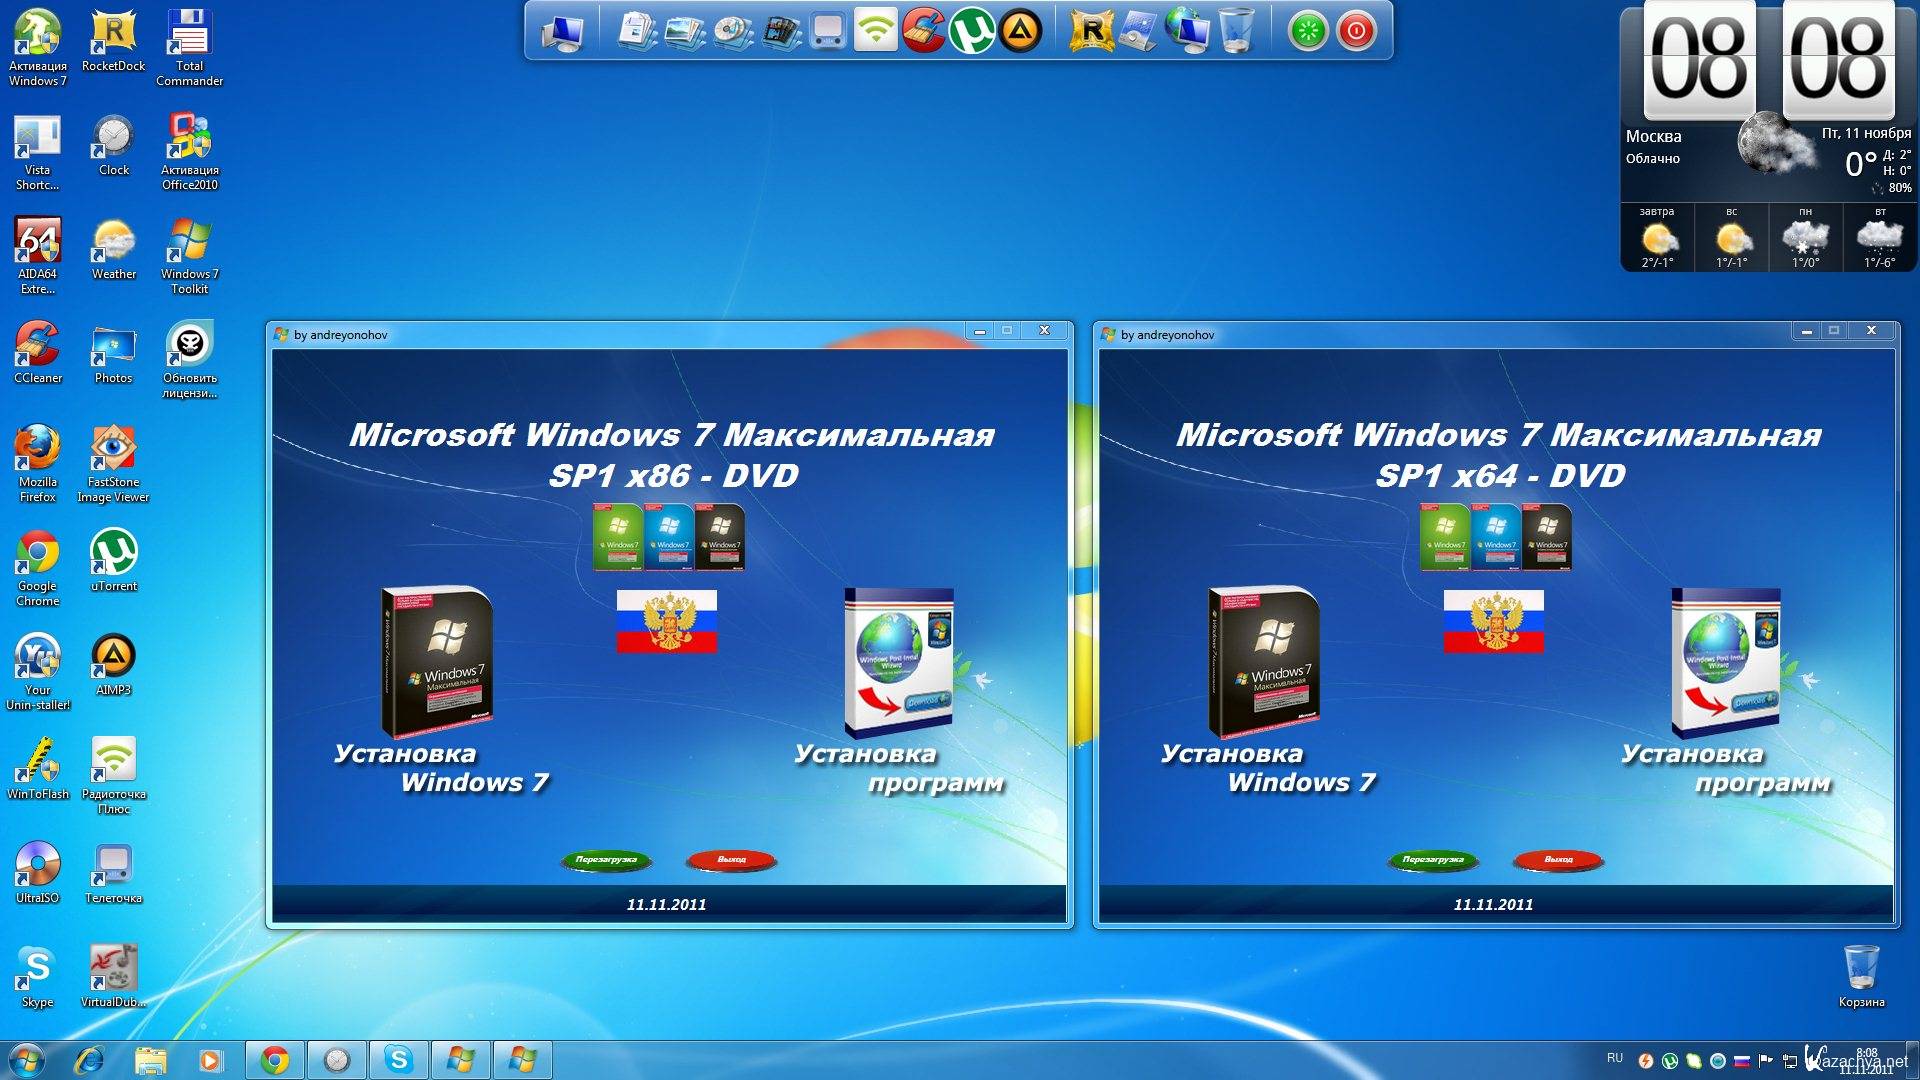Screen dimensions: 1920x1080
Task: Open Windows Media Player from the taskbar
Action: [x=210, y=1060]
